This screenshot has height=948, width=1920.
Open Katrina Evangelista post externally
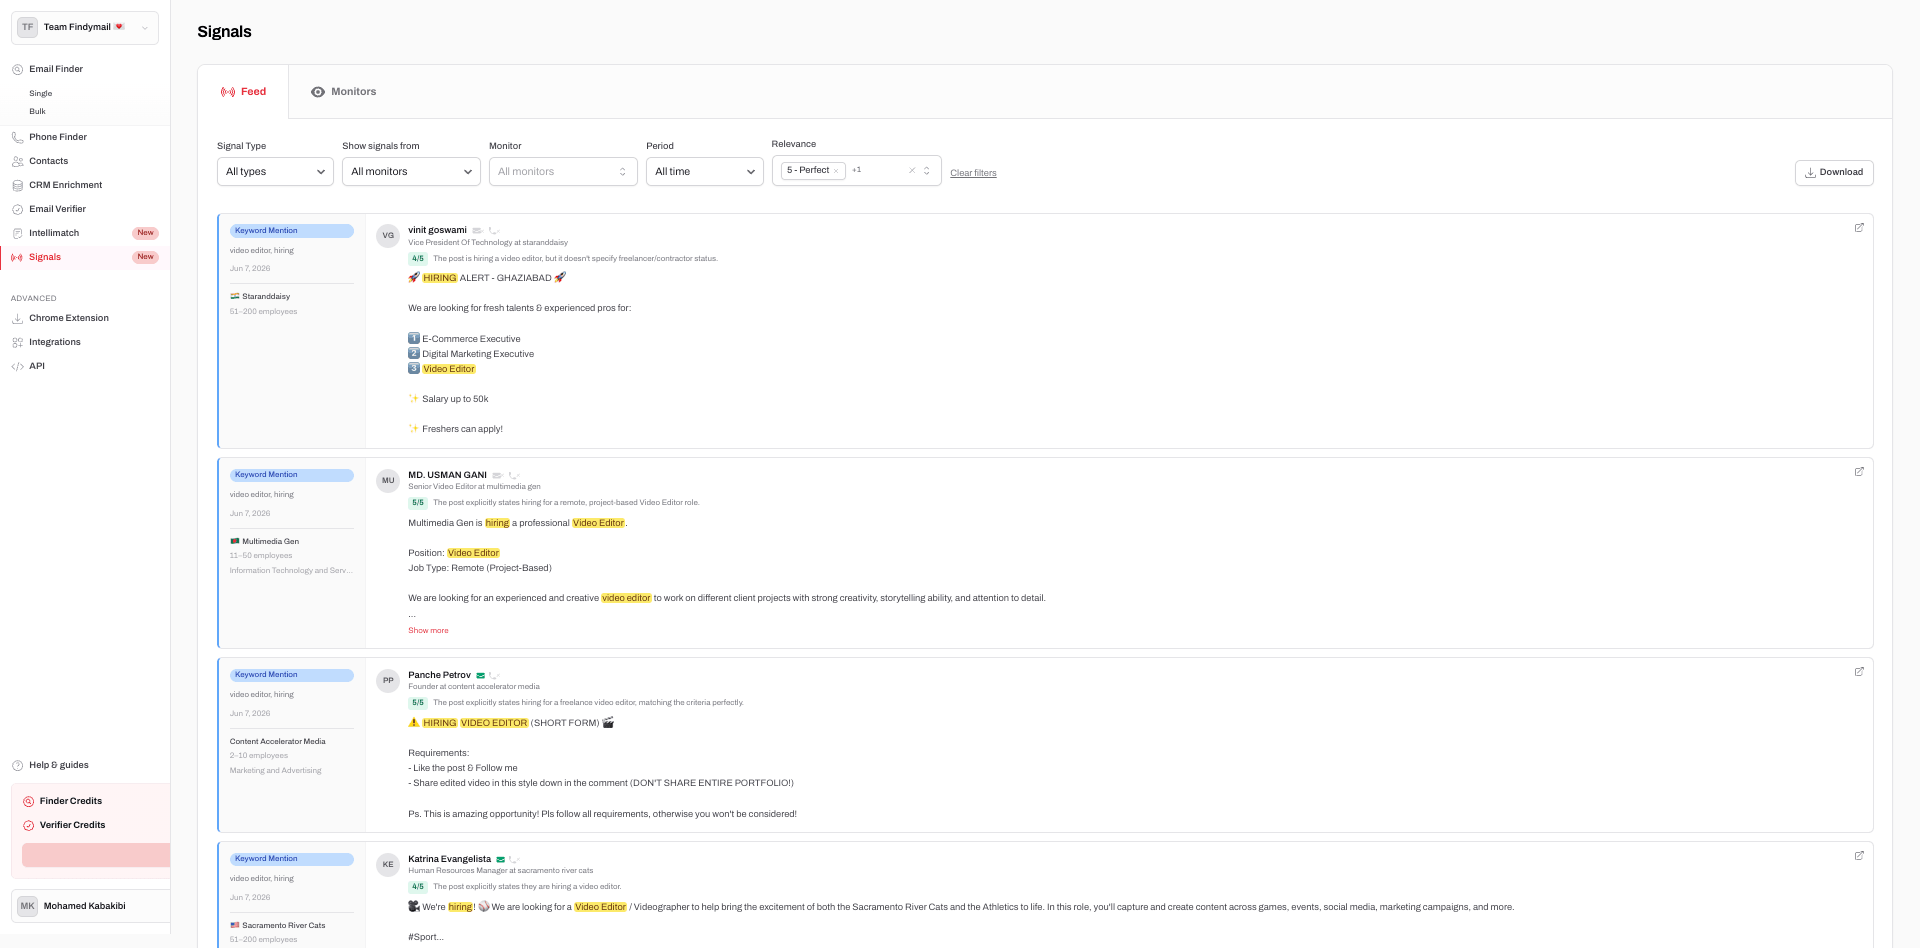pos(1859,856)
